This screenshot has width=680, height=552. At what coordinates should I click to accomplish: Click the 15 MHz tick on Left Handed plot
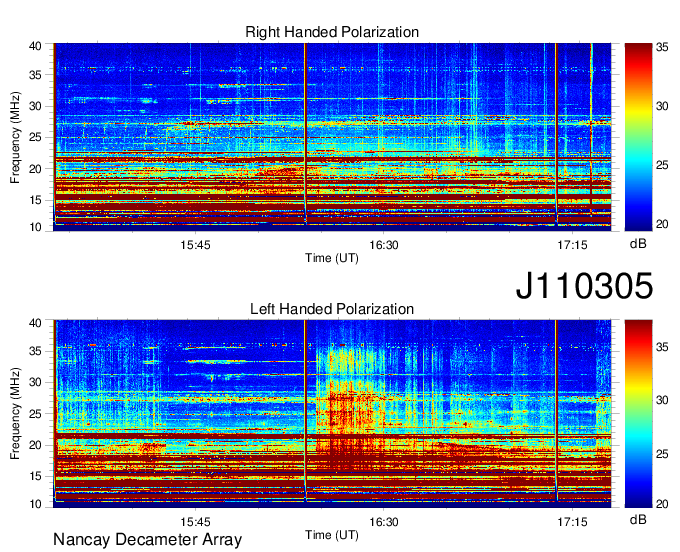pos(35,477)
